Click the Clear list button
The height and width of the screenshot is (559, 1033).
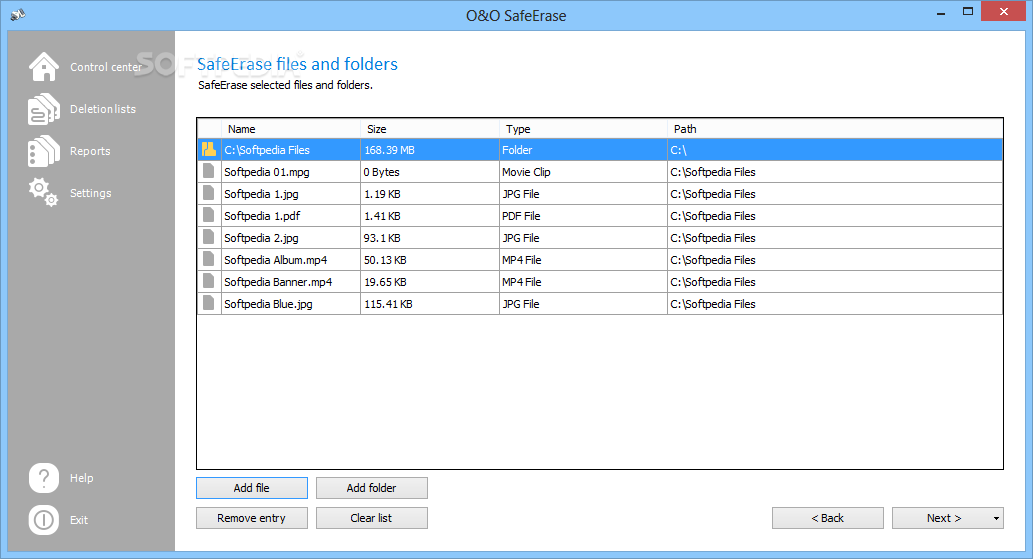(372, 518)
